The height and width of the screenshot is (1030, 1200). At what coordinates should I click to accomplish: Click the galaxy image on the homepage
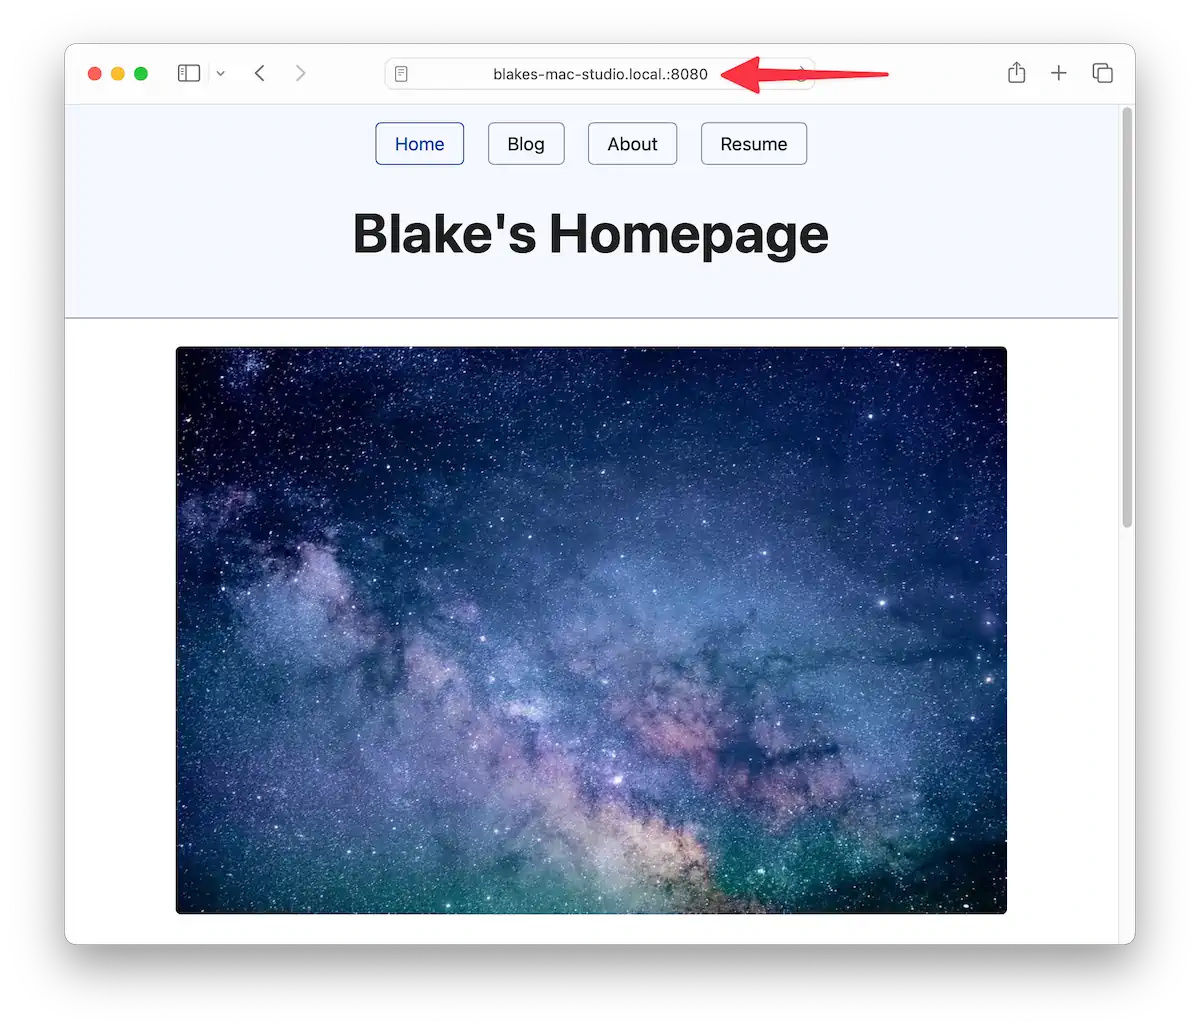point(591,629)
